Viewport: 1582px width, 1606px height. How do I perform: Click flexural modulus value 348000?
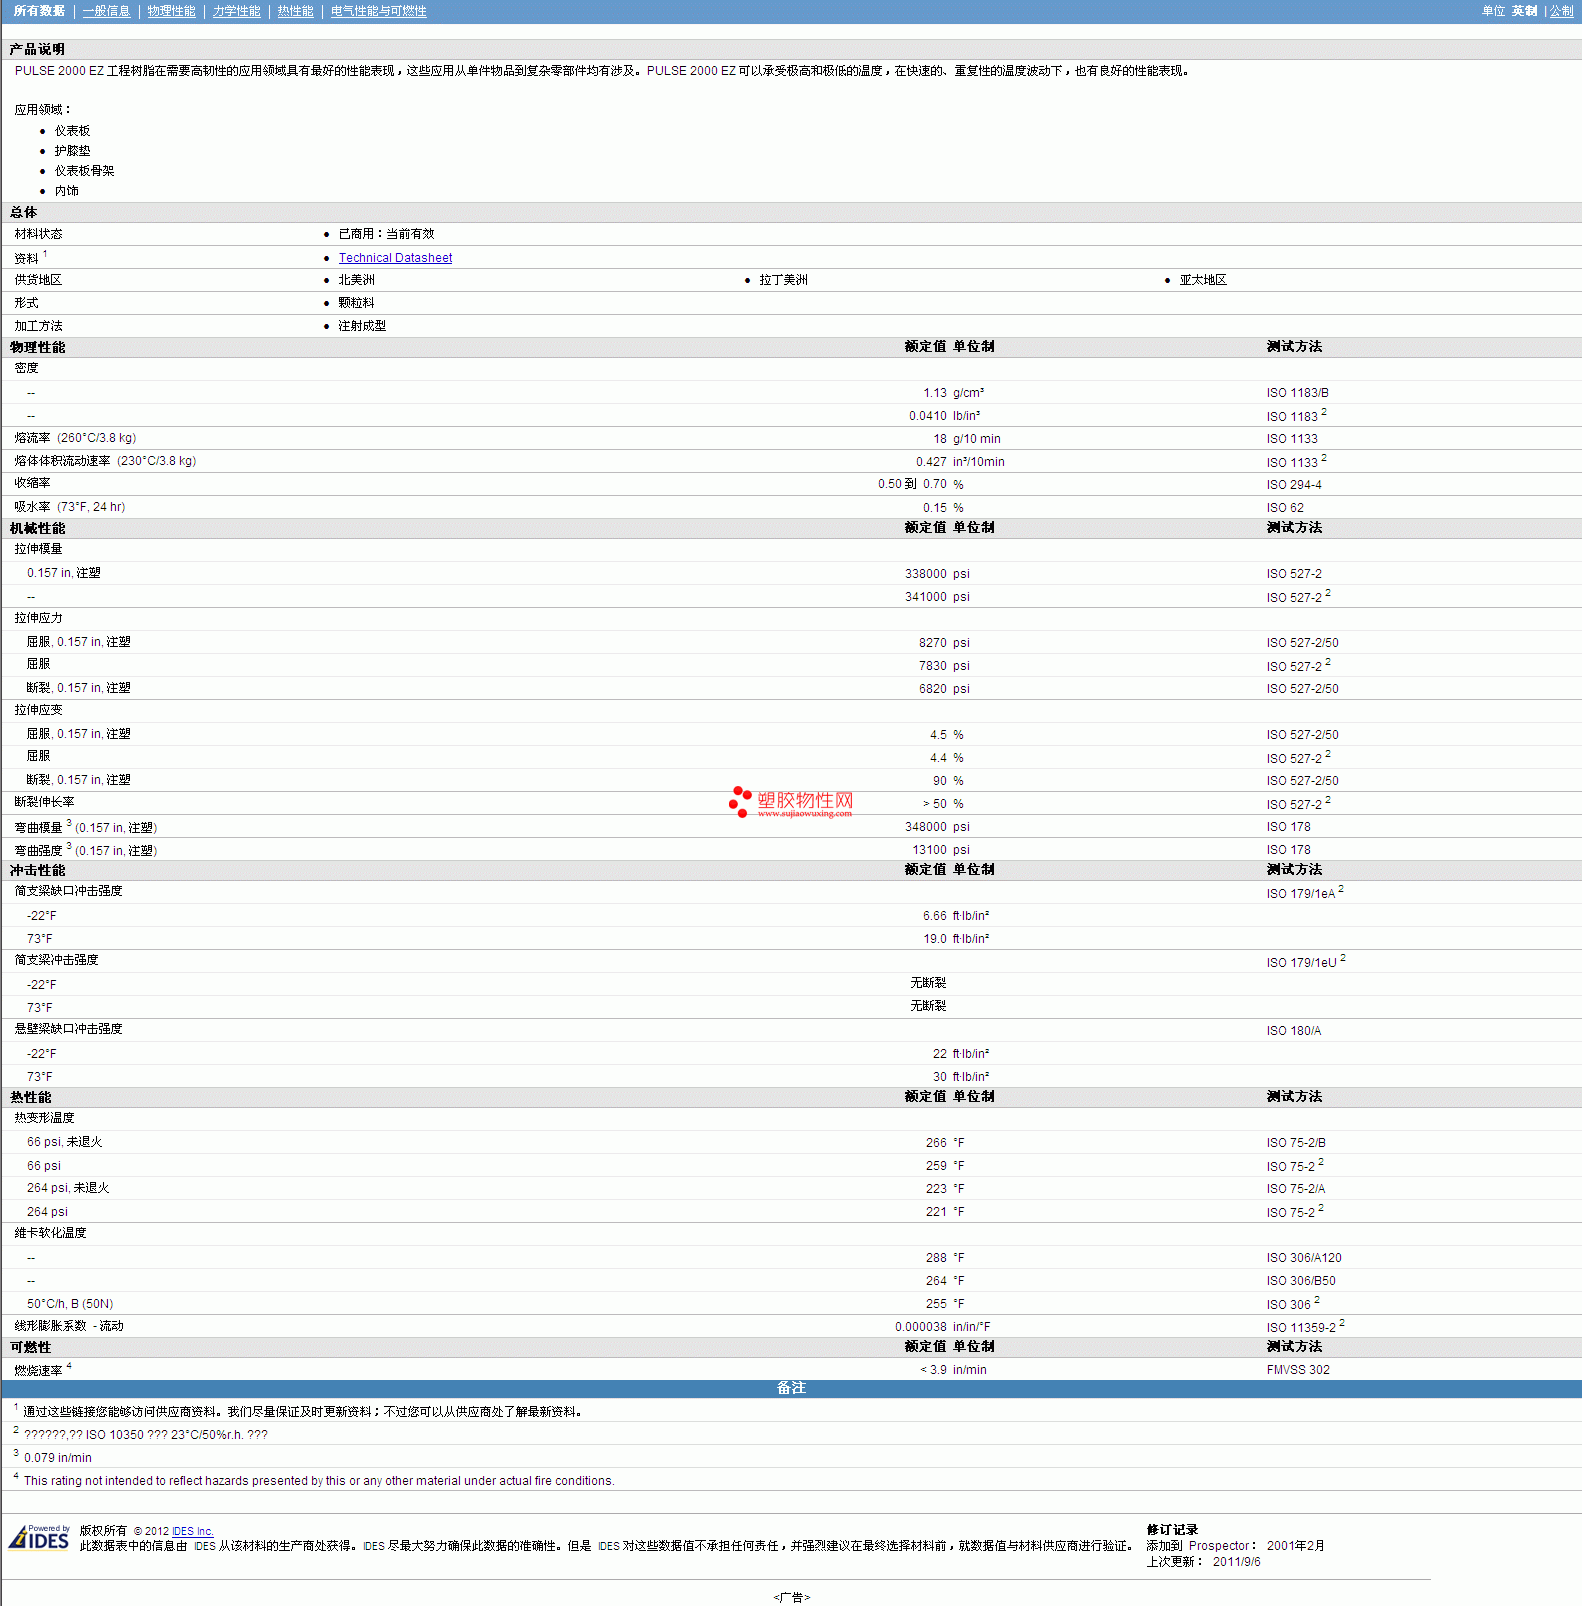point(926,827)
